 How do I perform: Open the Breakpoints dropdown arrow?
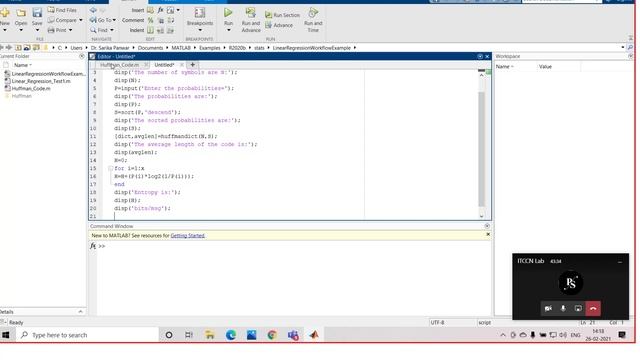[200, 30]
